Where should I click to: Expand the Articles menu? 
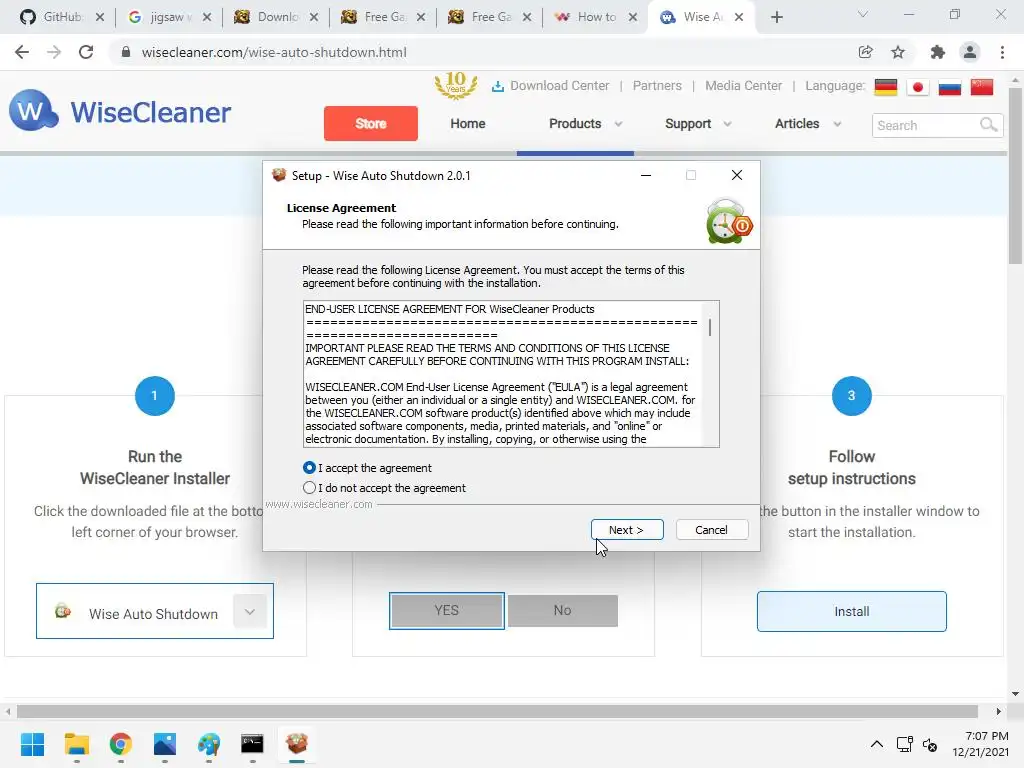[807, 123]
